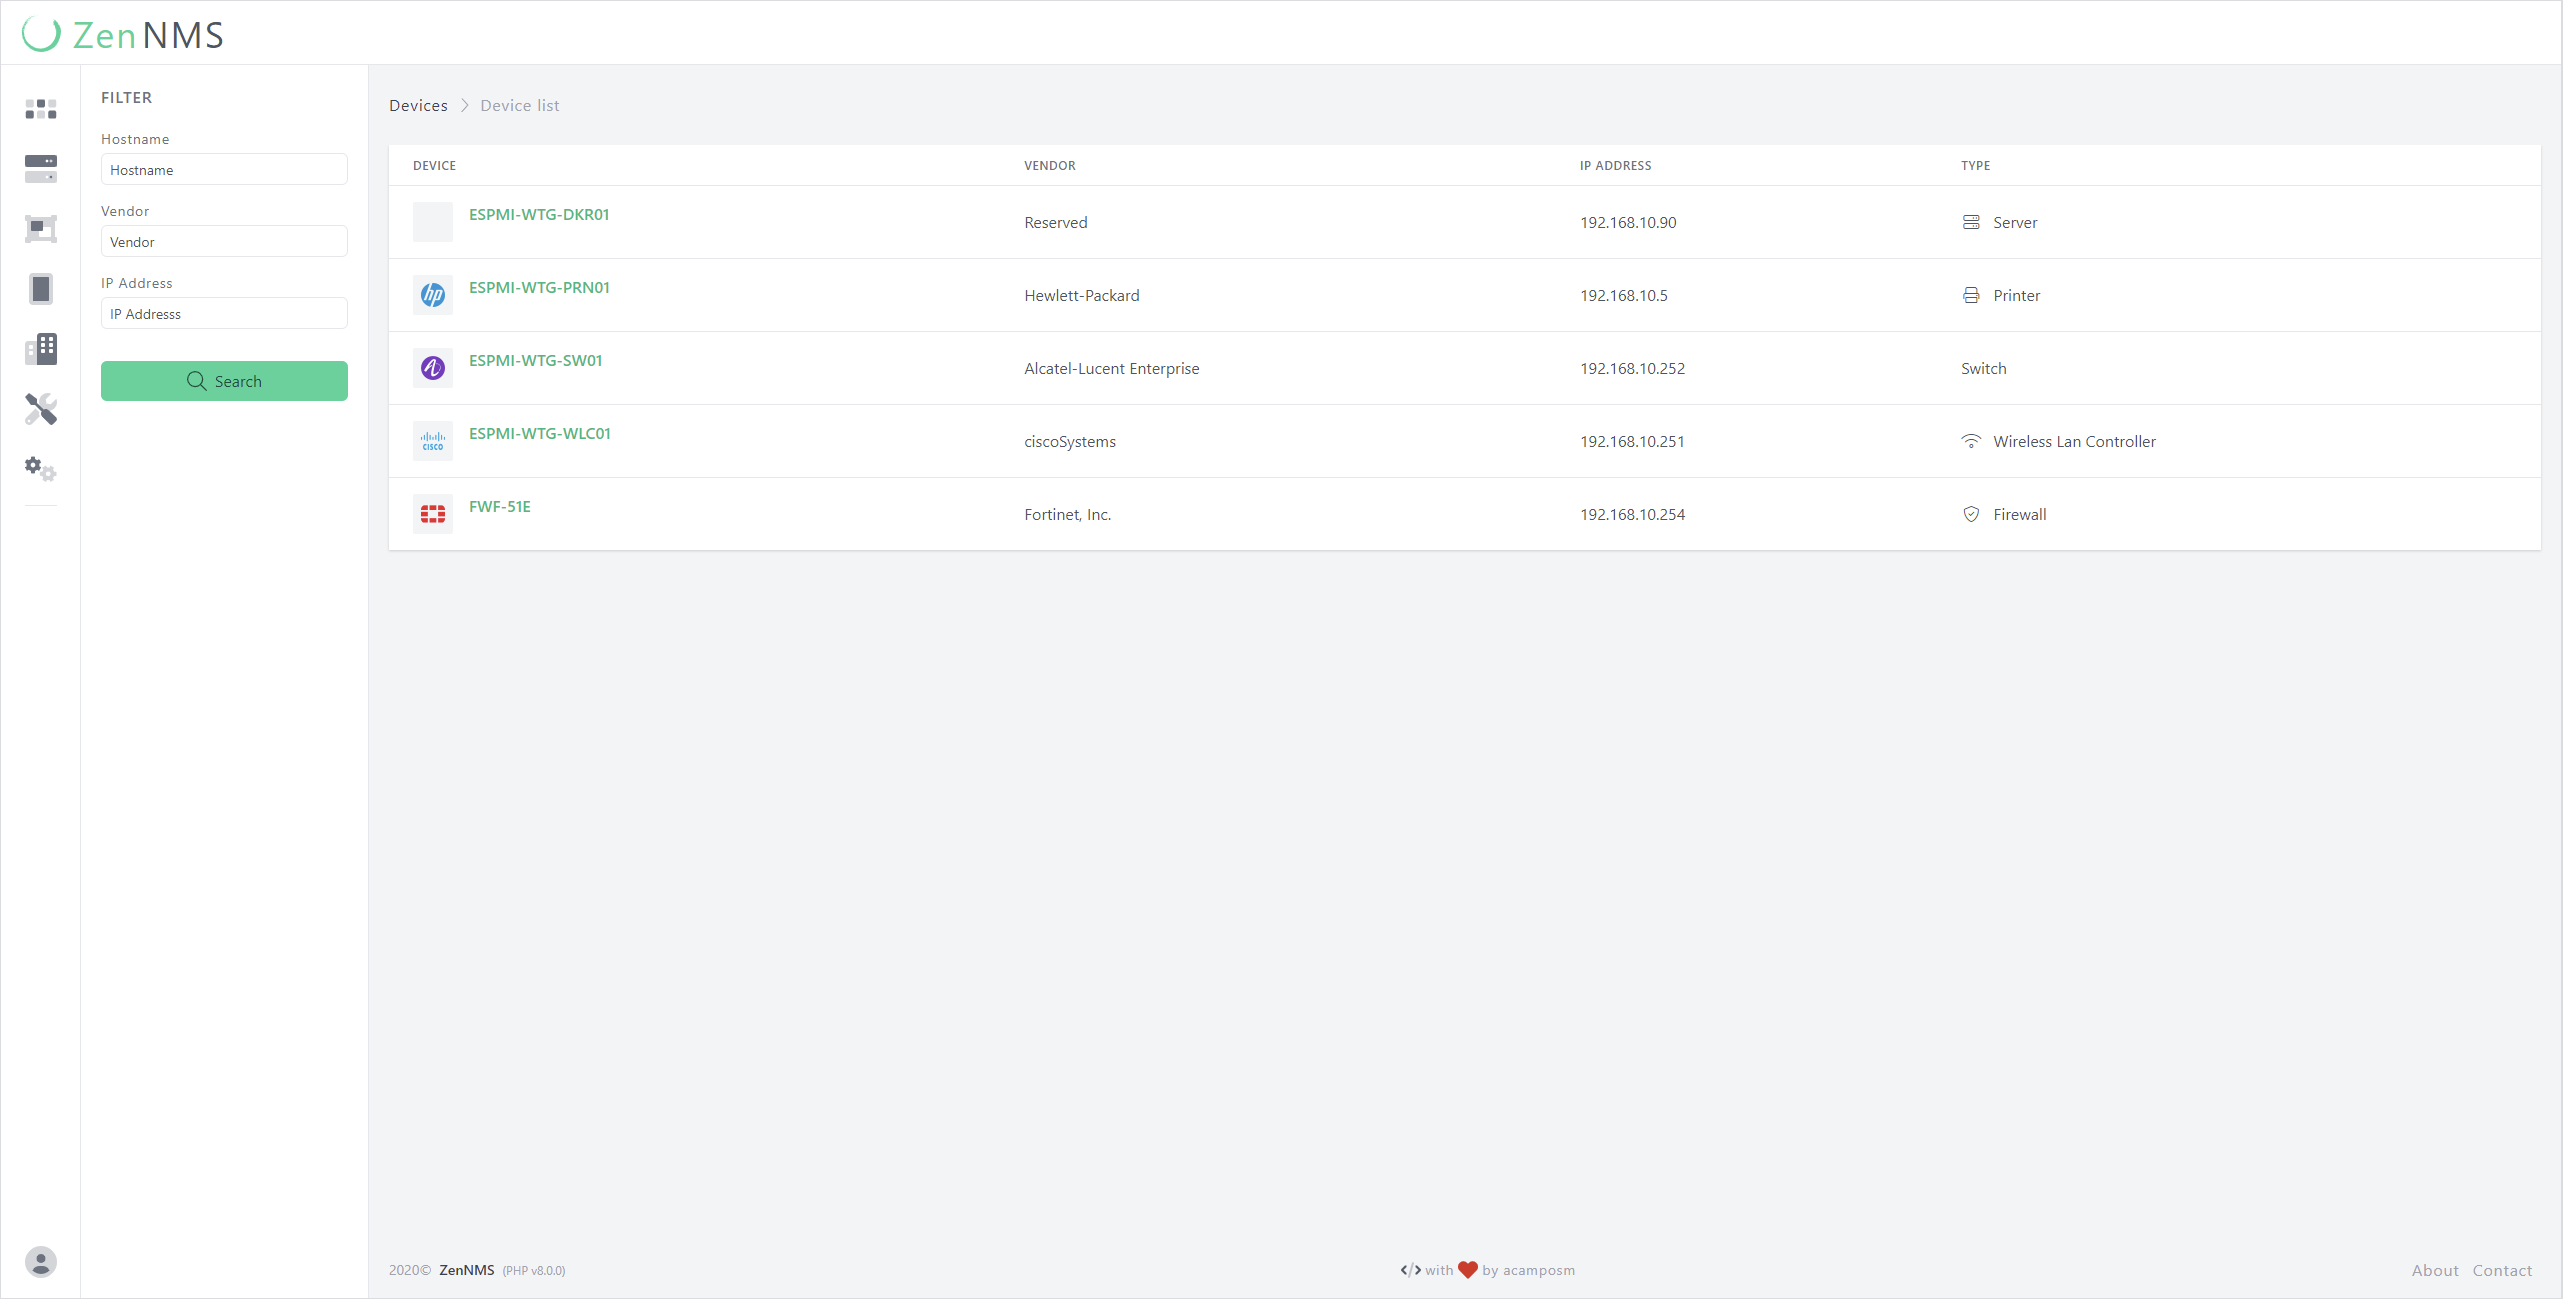The width and height of the screenshot is (2563, 1299).
Task: Click the code brackets icon in footer
Action: 1411,1270
